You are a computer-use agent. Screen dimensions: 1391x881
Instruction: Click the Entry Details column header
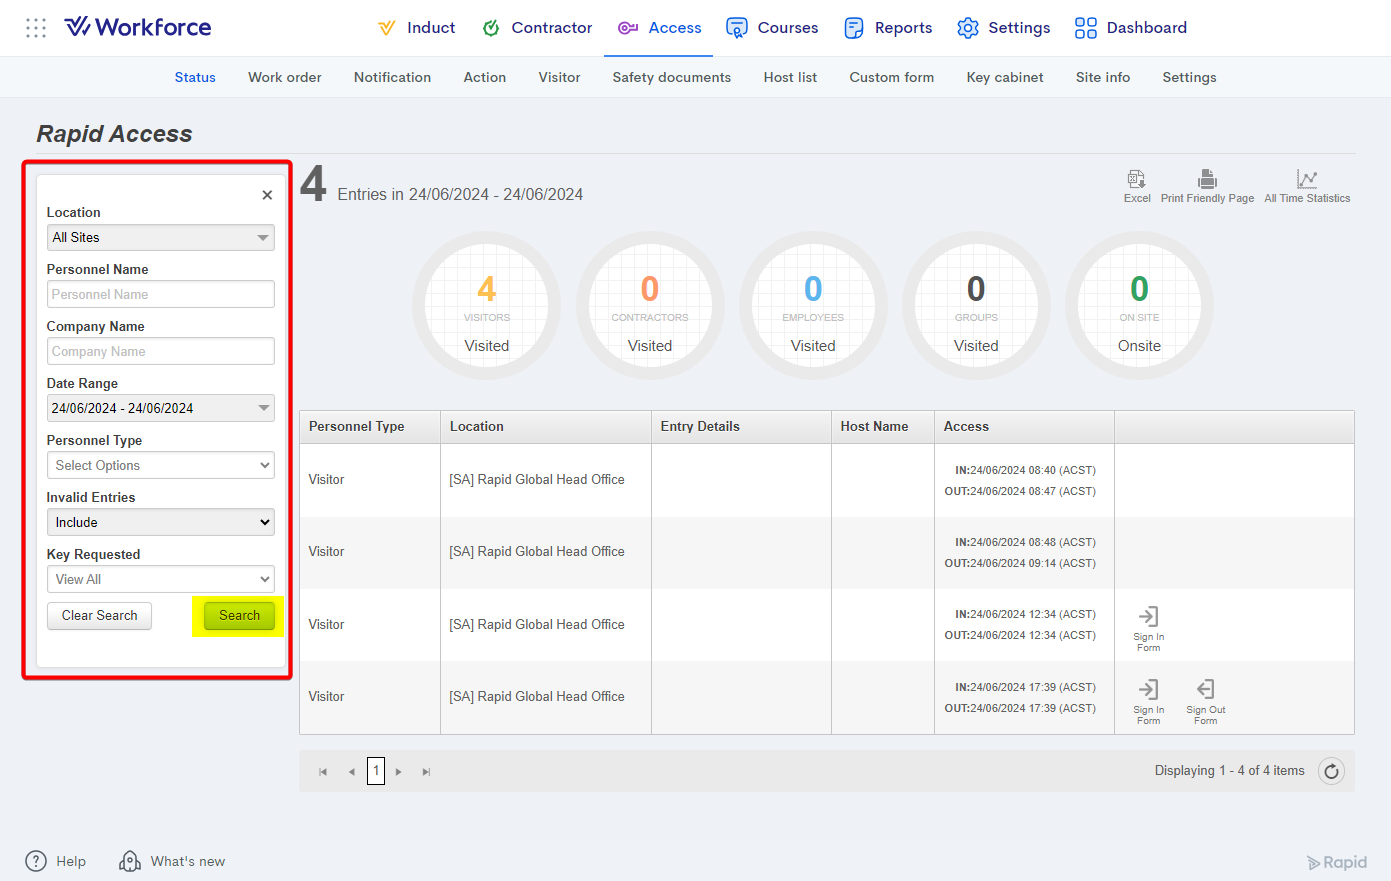[741, 427]
